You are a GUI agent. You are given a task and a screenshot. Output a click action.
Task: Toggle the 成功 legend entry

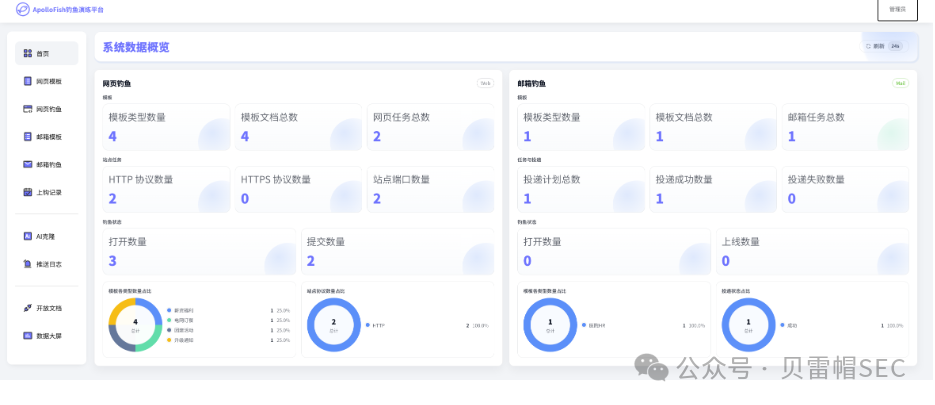tap(789, 326)
